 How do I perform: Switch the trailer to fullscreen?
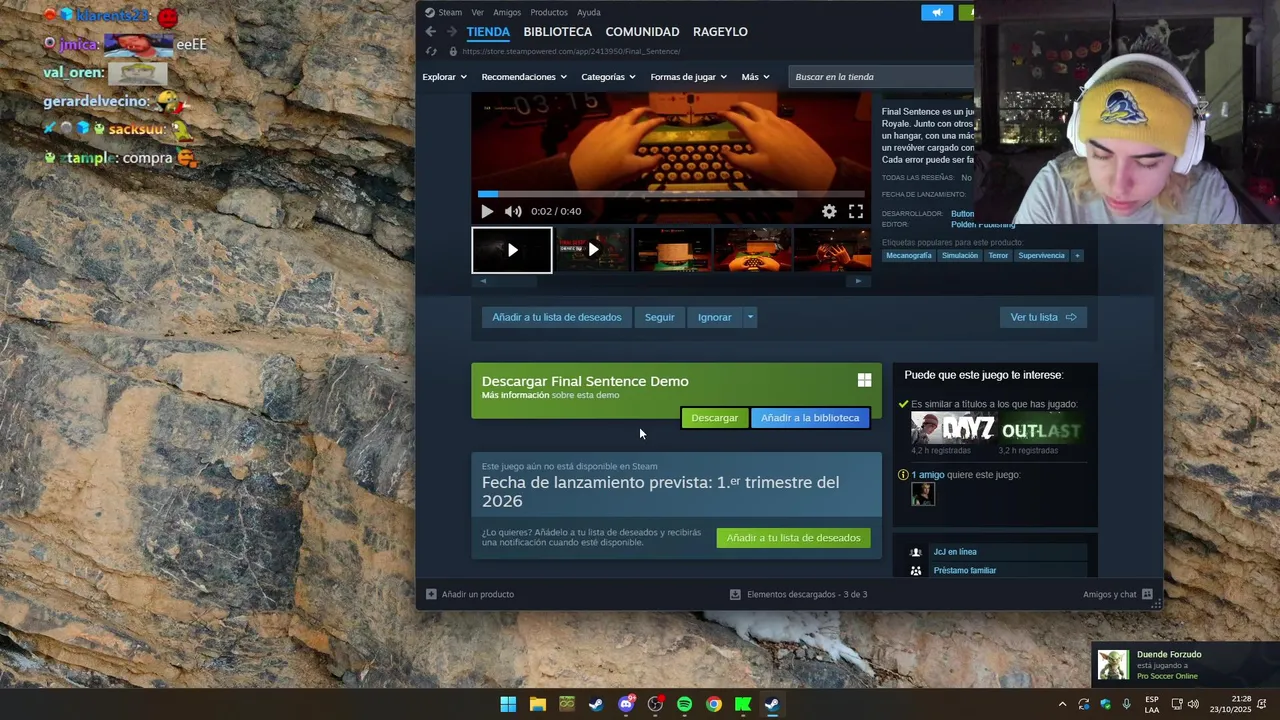(x=856, y=211)
